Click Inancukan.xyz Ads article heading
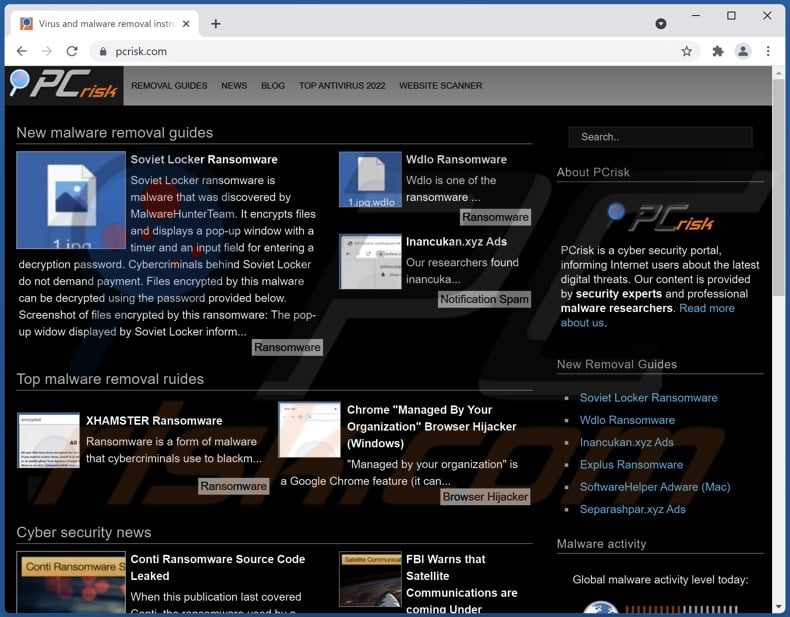790x617 pixels. (x=456, y=242)
